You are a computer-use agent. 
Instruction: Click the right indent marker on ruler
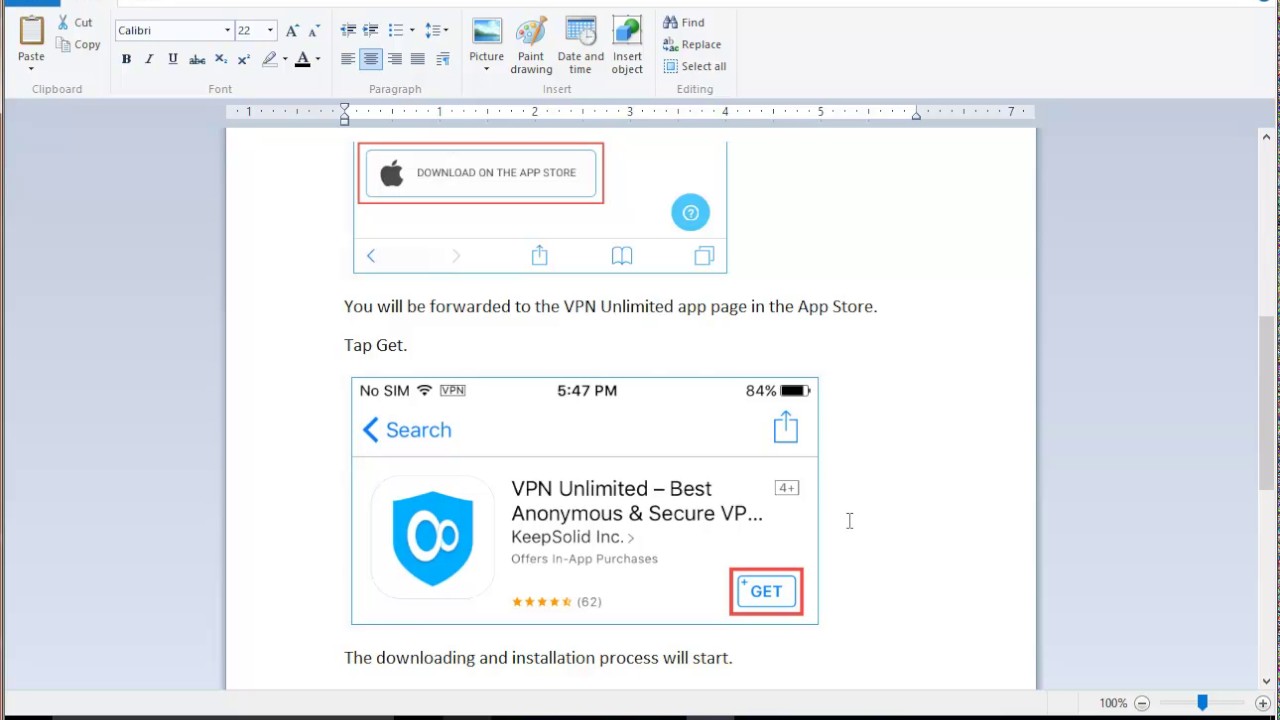coord(916,116)
